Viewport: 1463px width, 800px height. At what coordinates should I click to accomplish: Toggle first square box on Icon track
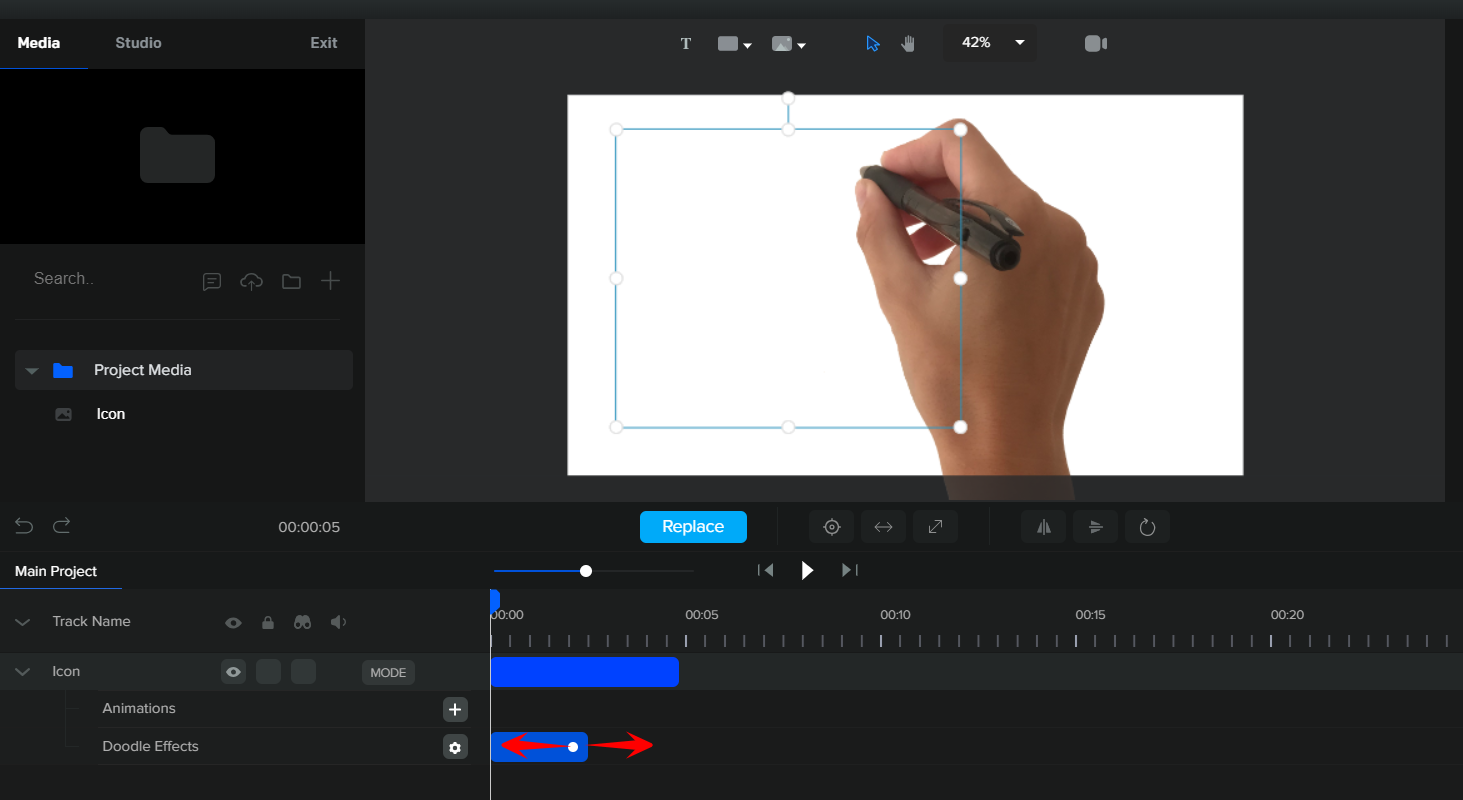pos(268,672)
